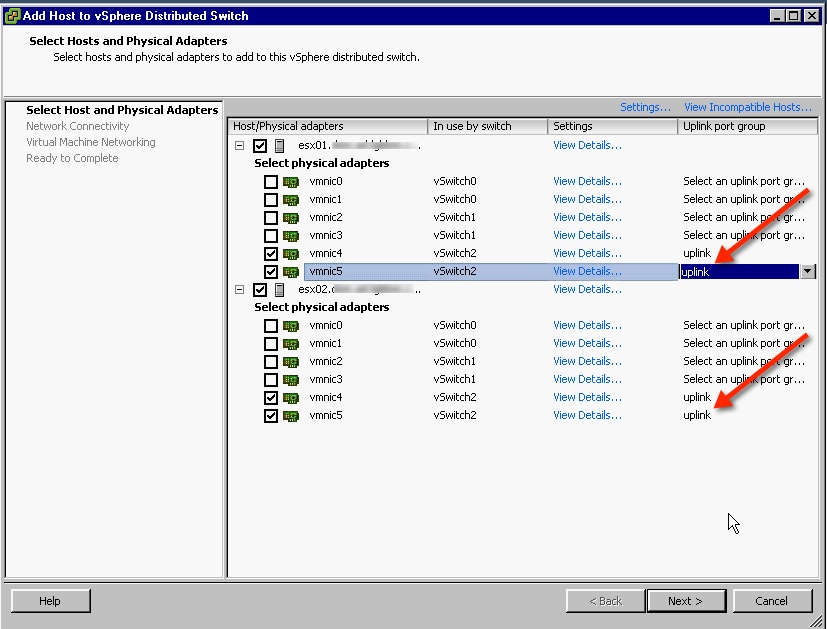827x629 pixels.
Task: Click the vSphere icon in title bar
Action: coord(12,16)
